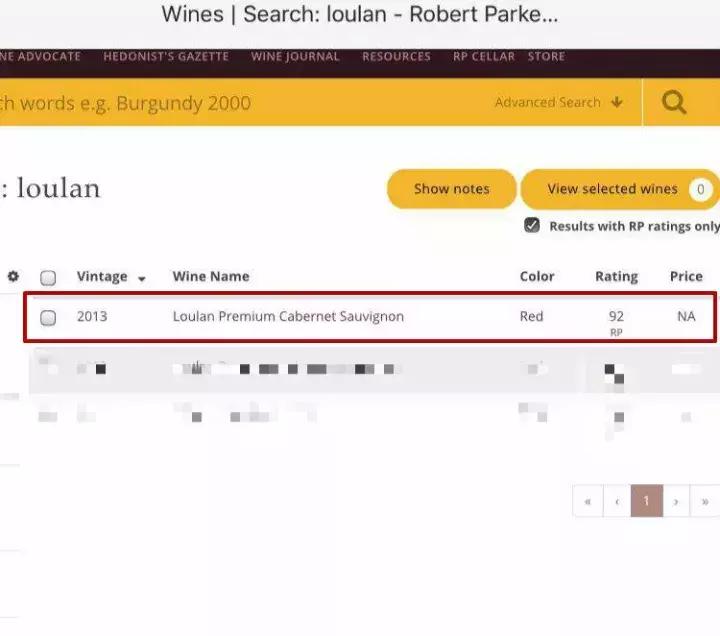Image resolution: width=720 pixels, height=636 pixels.
Task: Click the 2013 vintage cell
Action: tap(92, 316)
